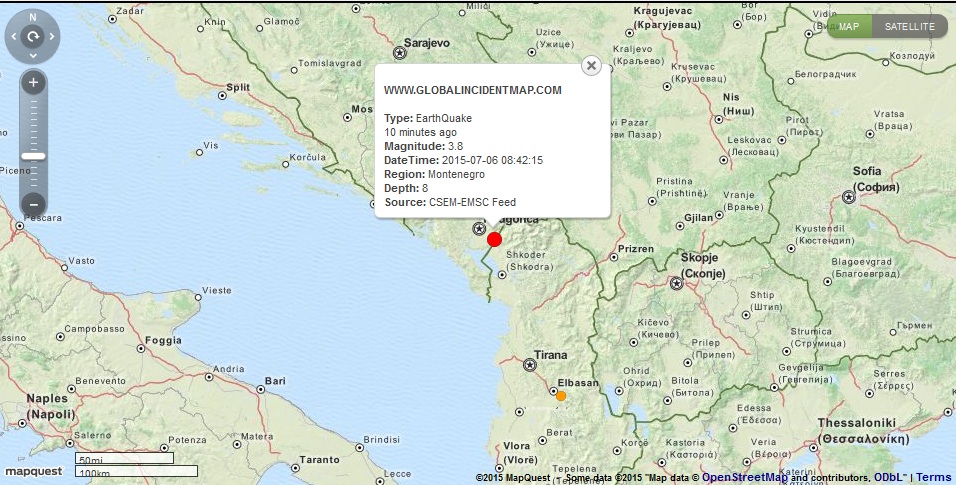Pan the map south with down arrow

tap(33, 57)
